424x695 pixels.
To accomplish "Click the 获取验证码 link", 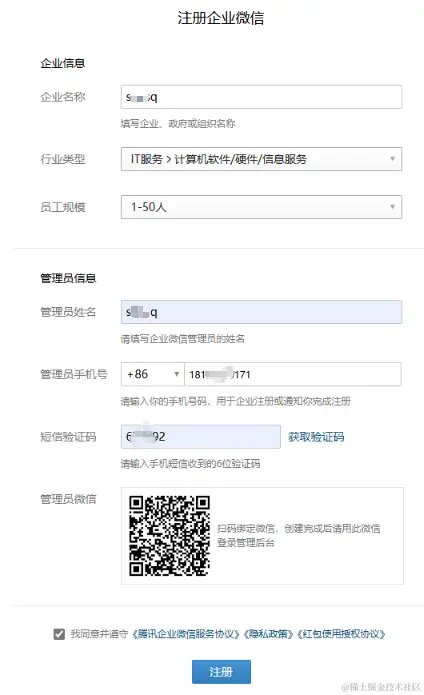I will pyautogui.click(x=316, y=437).
